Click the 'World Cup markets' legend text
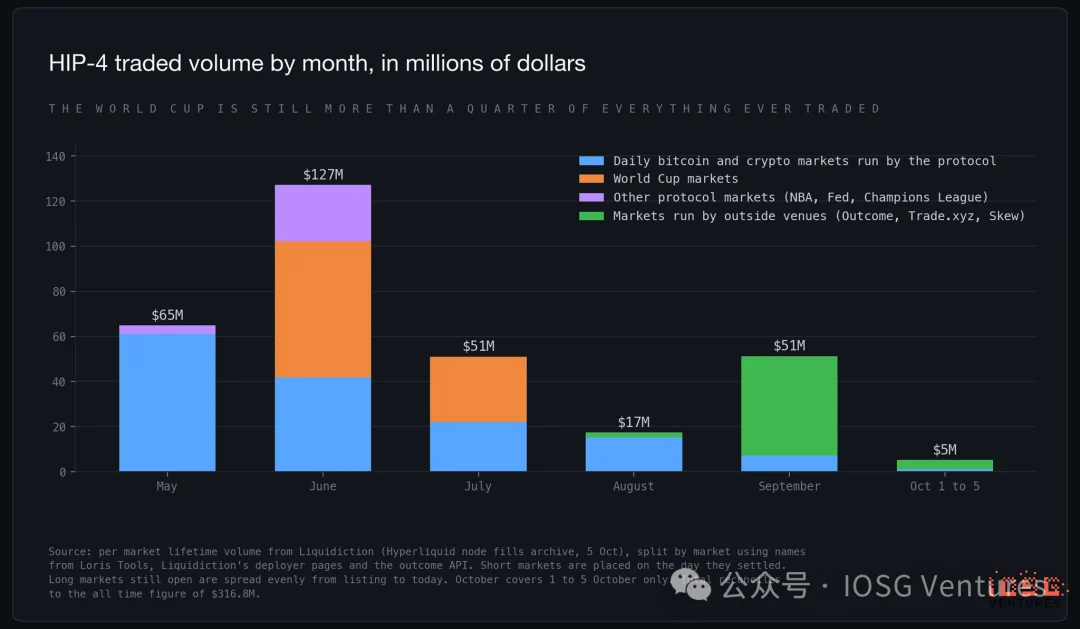The width and height of the screenshot is (1080, 629). (676, 178)
